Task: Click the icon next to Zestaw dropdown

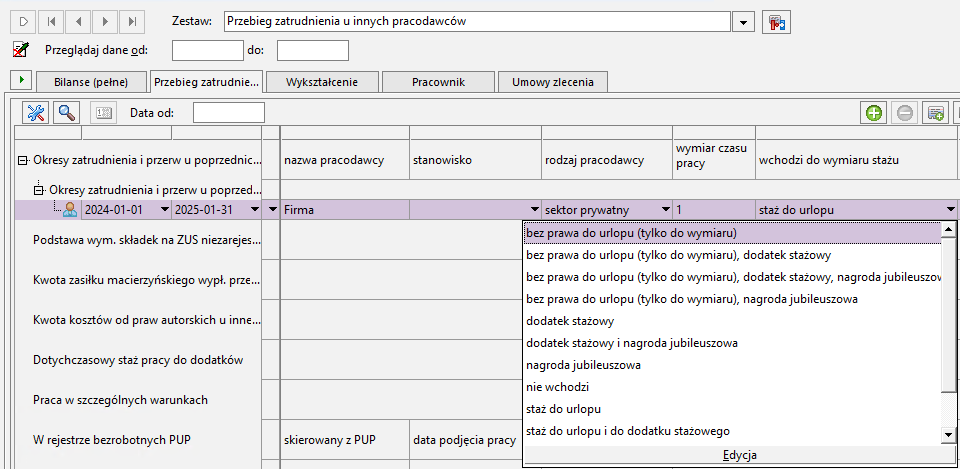Action: pos(776,22)
